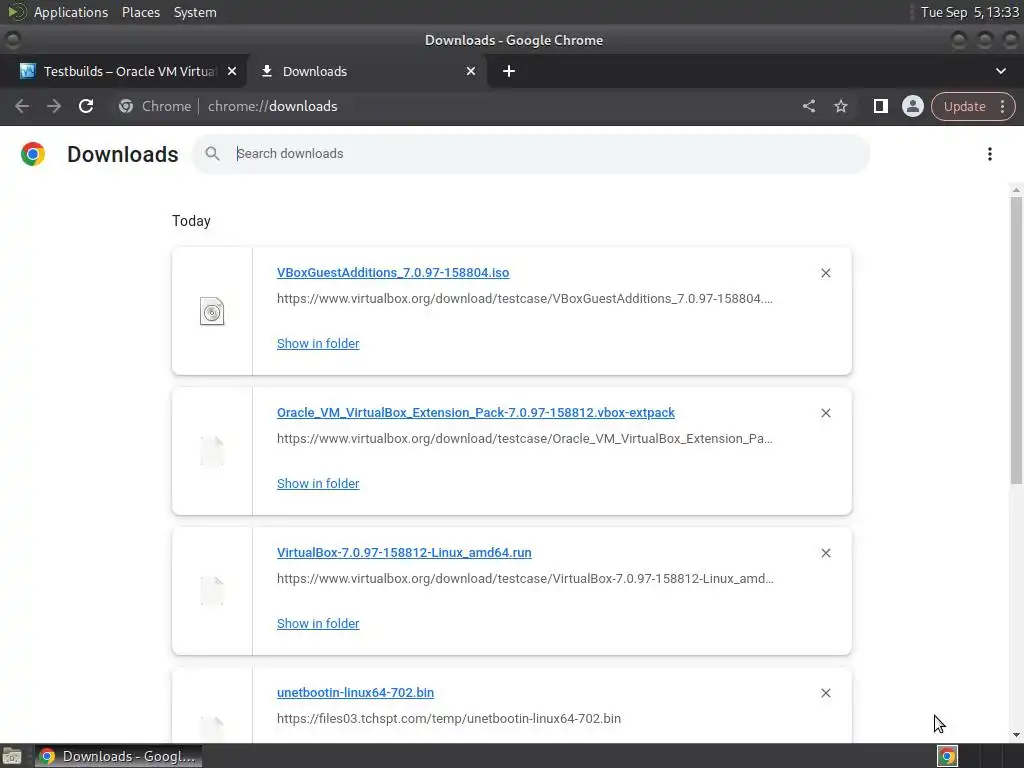Remove VirtualBox Linux_amd64.run from list
This screenshot has height=768, width=1024.
(825, 553)
